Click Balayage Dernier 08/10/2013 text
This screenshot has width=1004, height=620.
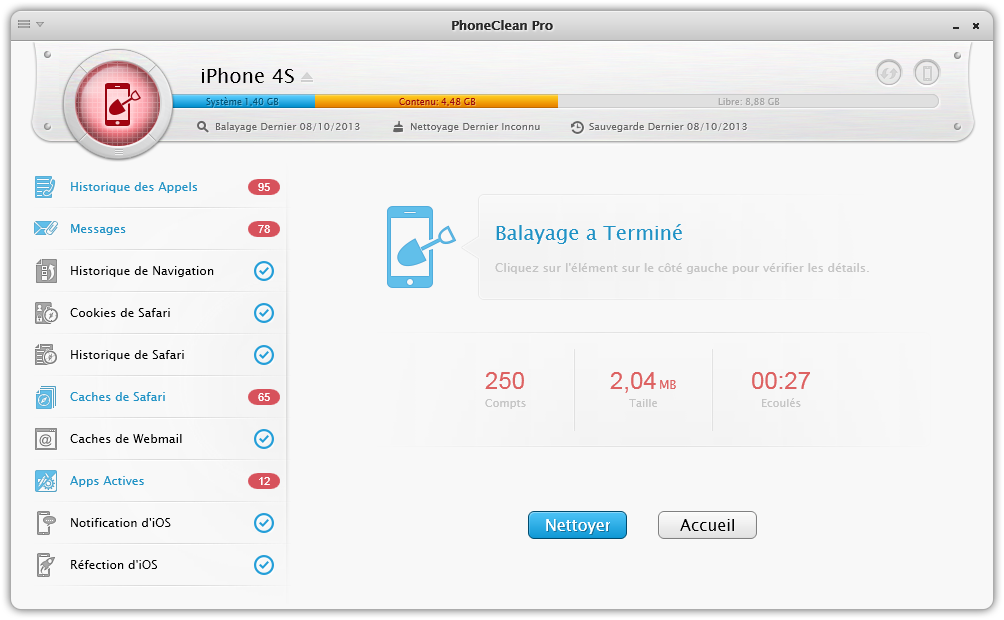click(287, 127)
